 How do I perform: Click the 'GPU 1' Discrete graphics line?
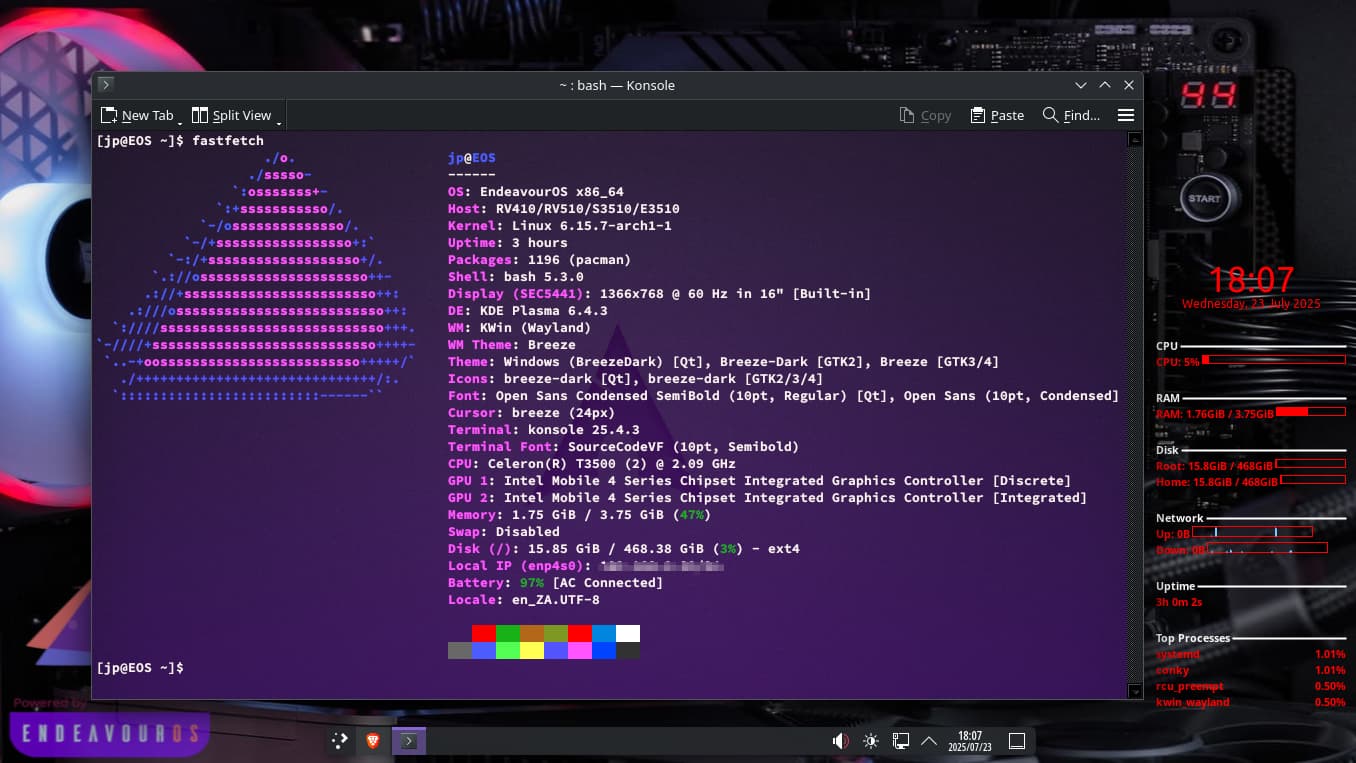pos(760,481)
